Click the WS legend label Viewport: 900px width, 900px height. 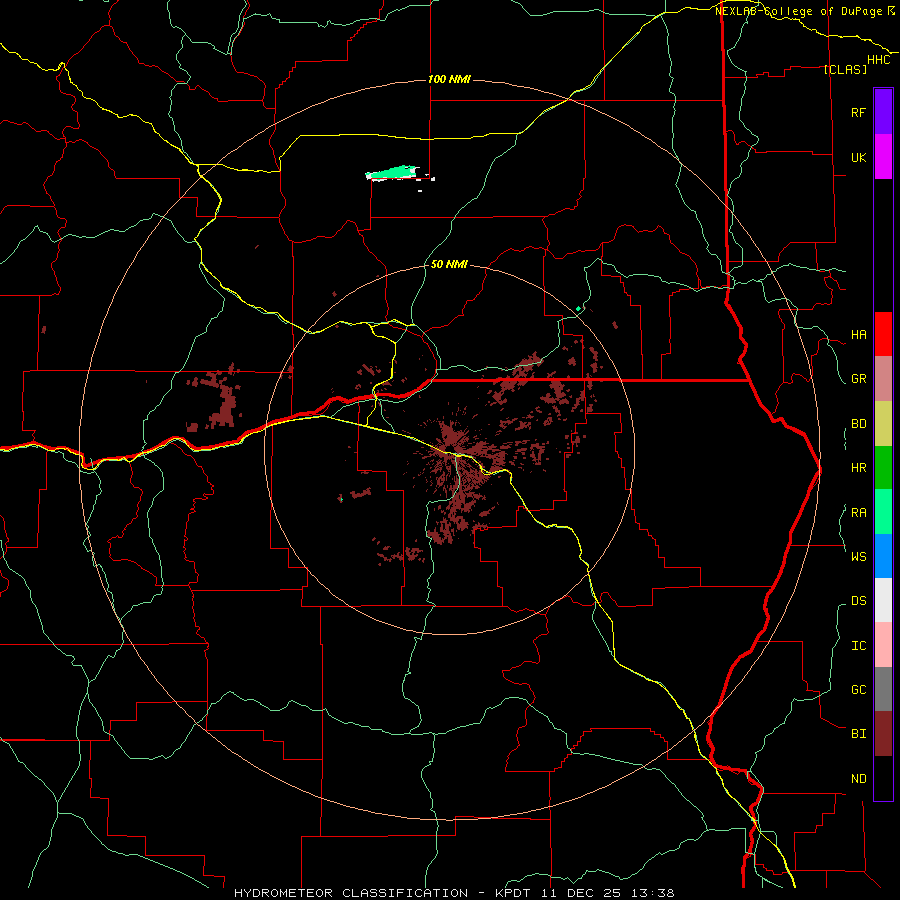click(x=859, y=556)
